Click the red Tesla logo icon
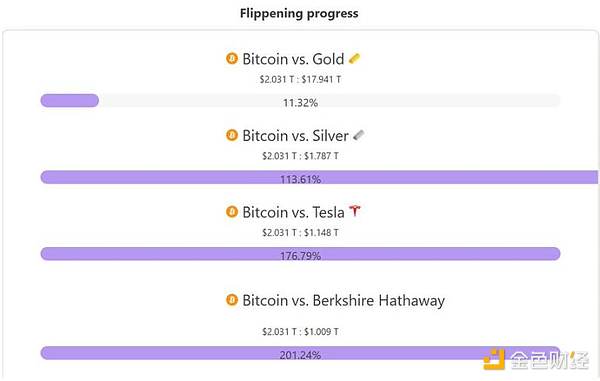Image resolution: width=600 pixels, height=381 pixels. (x=355, y=211)
